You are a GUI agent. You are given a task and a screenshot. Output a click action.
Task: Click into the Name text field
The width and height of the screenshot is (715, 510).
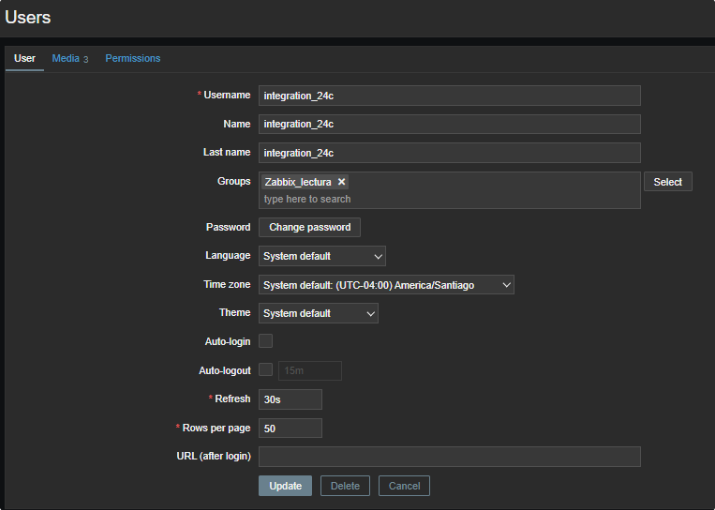coord(449,124)
